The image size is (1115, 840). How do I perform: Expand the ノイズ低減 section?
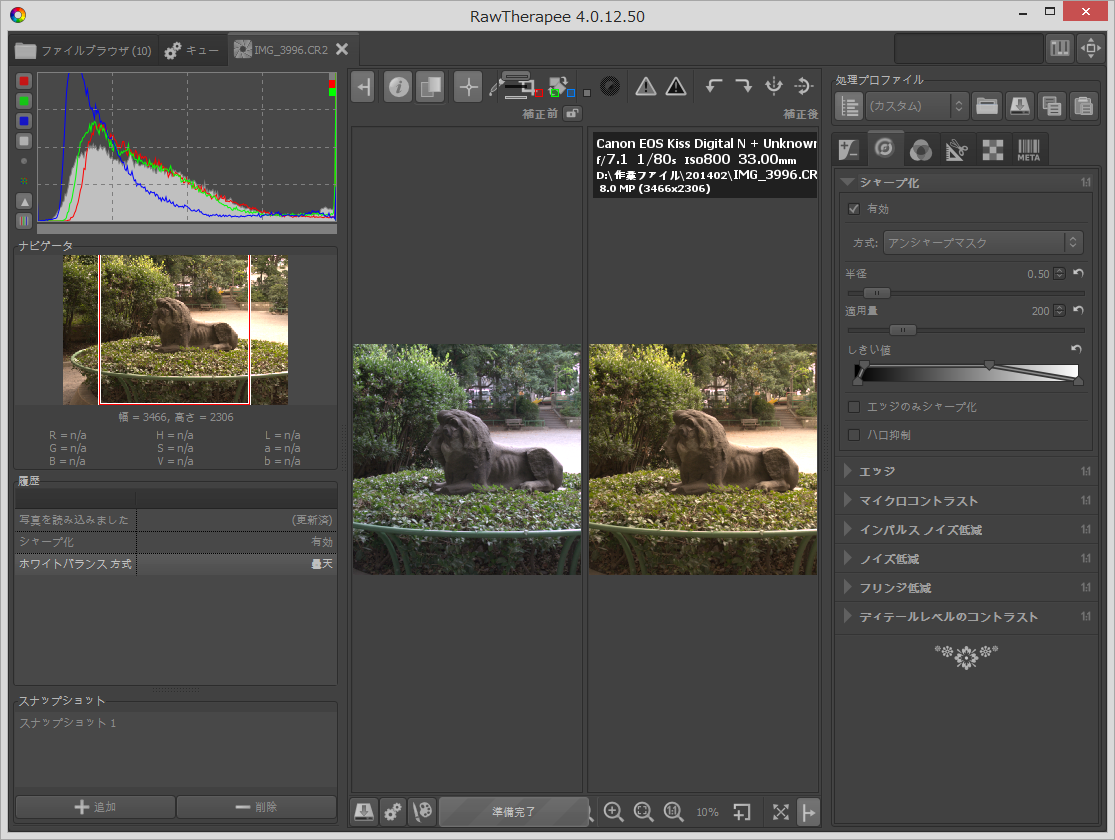[889, 559]
